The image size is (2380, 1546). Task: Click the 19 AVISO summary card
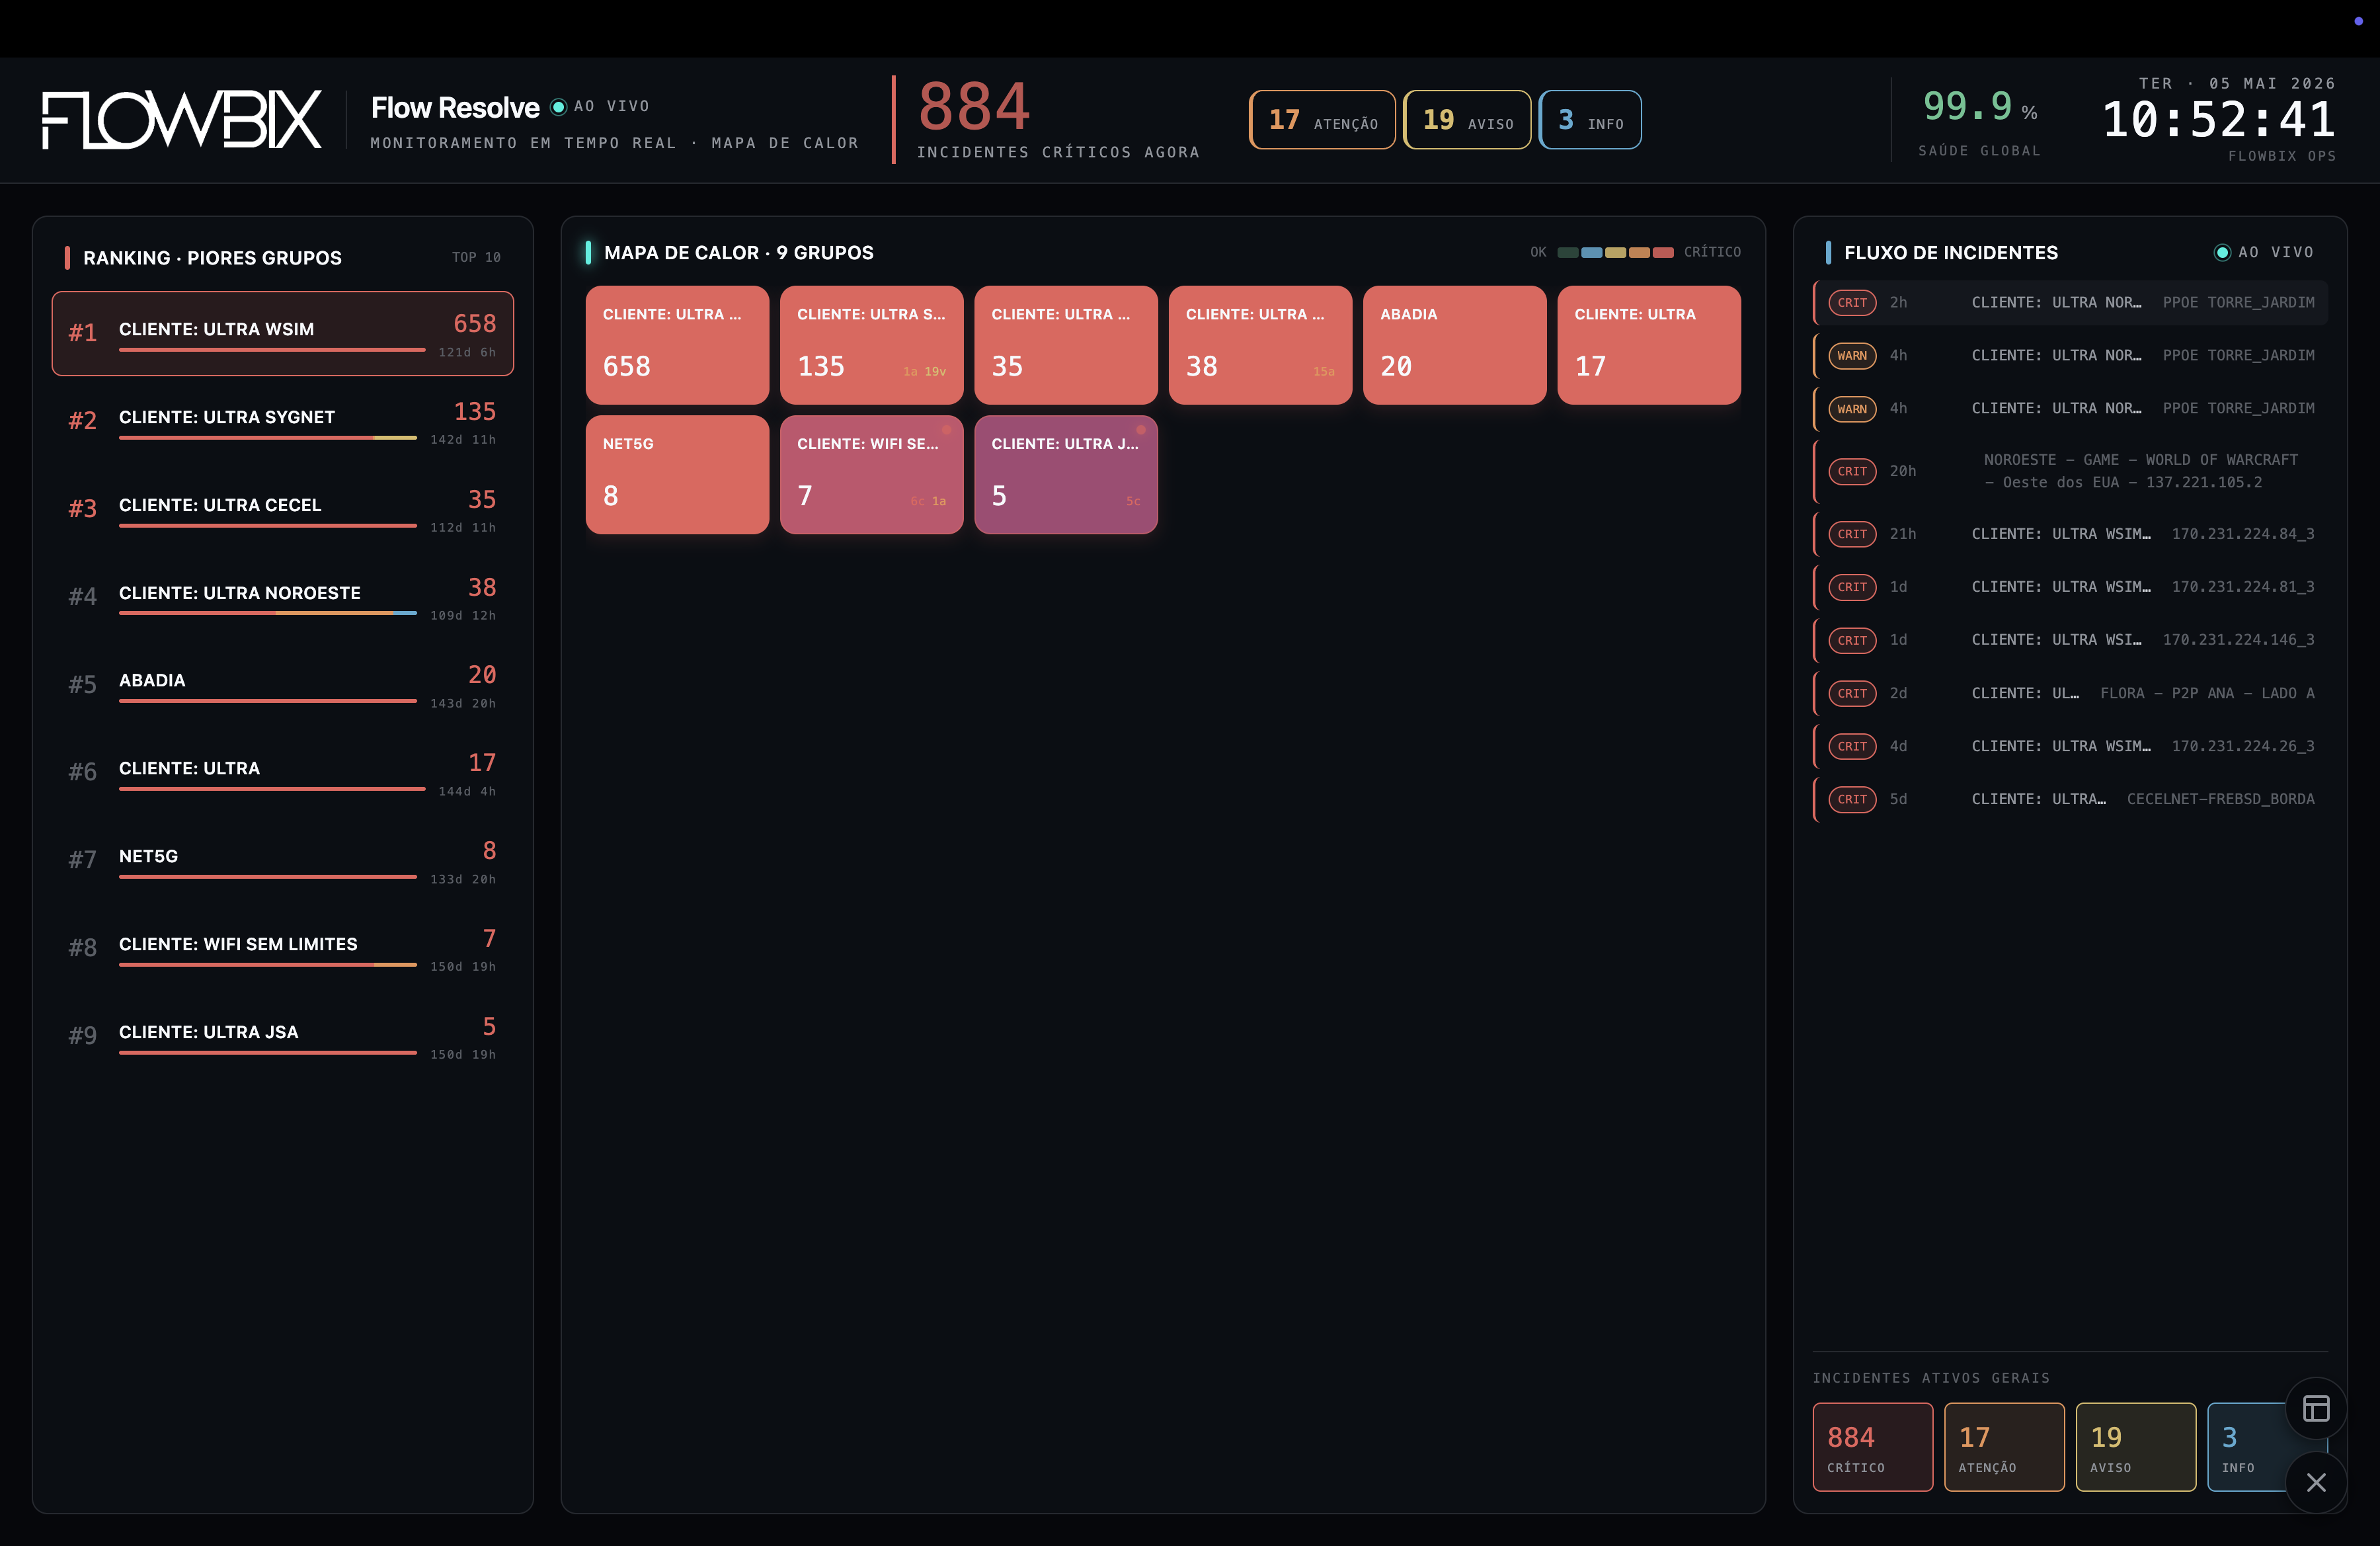pyautogui.click(x=2136, y=1447)
